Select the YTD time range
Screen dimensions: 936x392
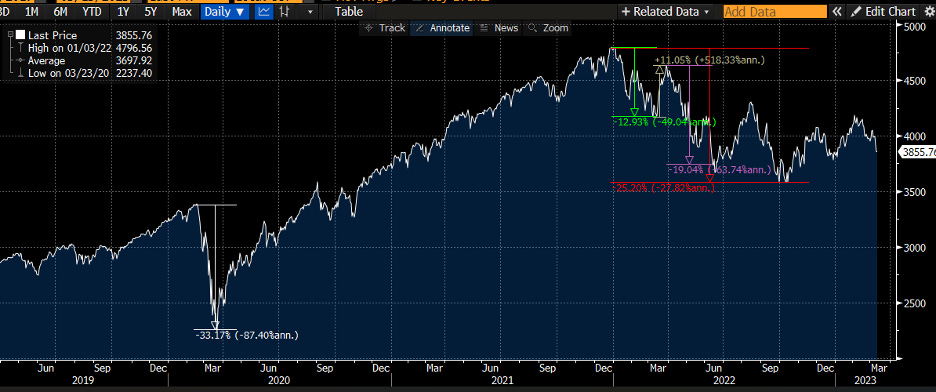[x=92, y=11]
